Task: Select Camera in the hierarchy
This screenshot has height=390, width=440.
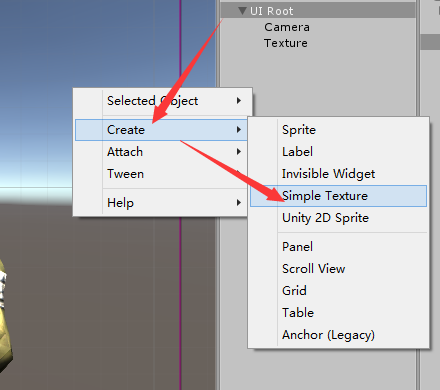Action: (x=287, y=27)
